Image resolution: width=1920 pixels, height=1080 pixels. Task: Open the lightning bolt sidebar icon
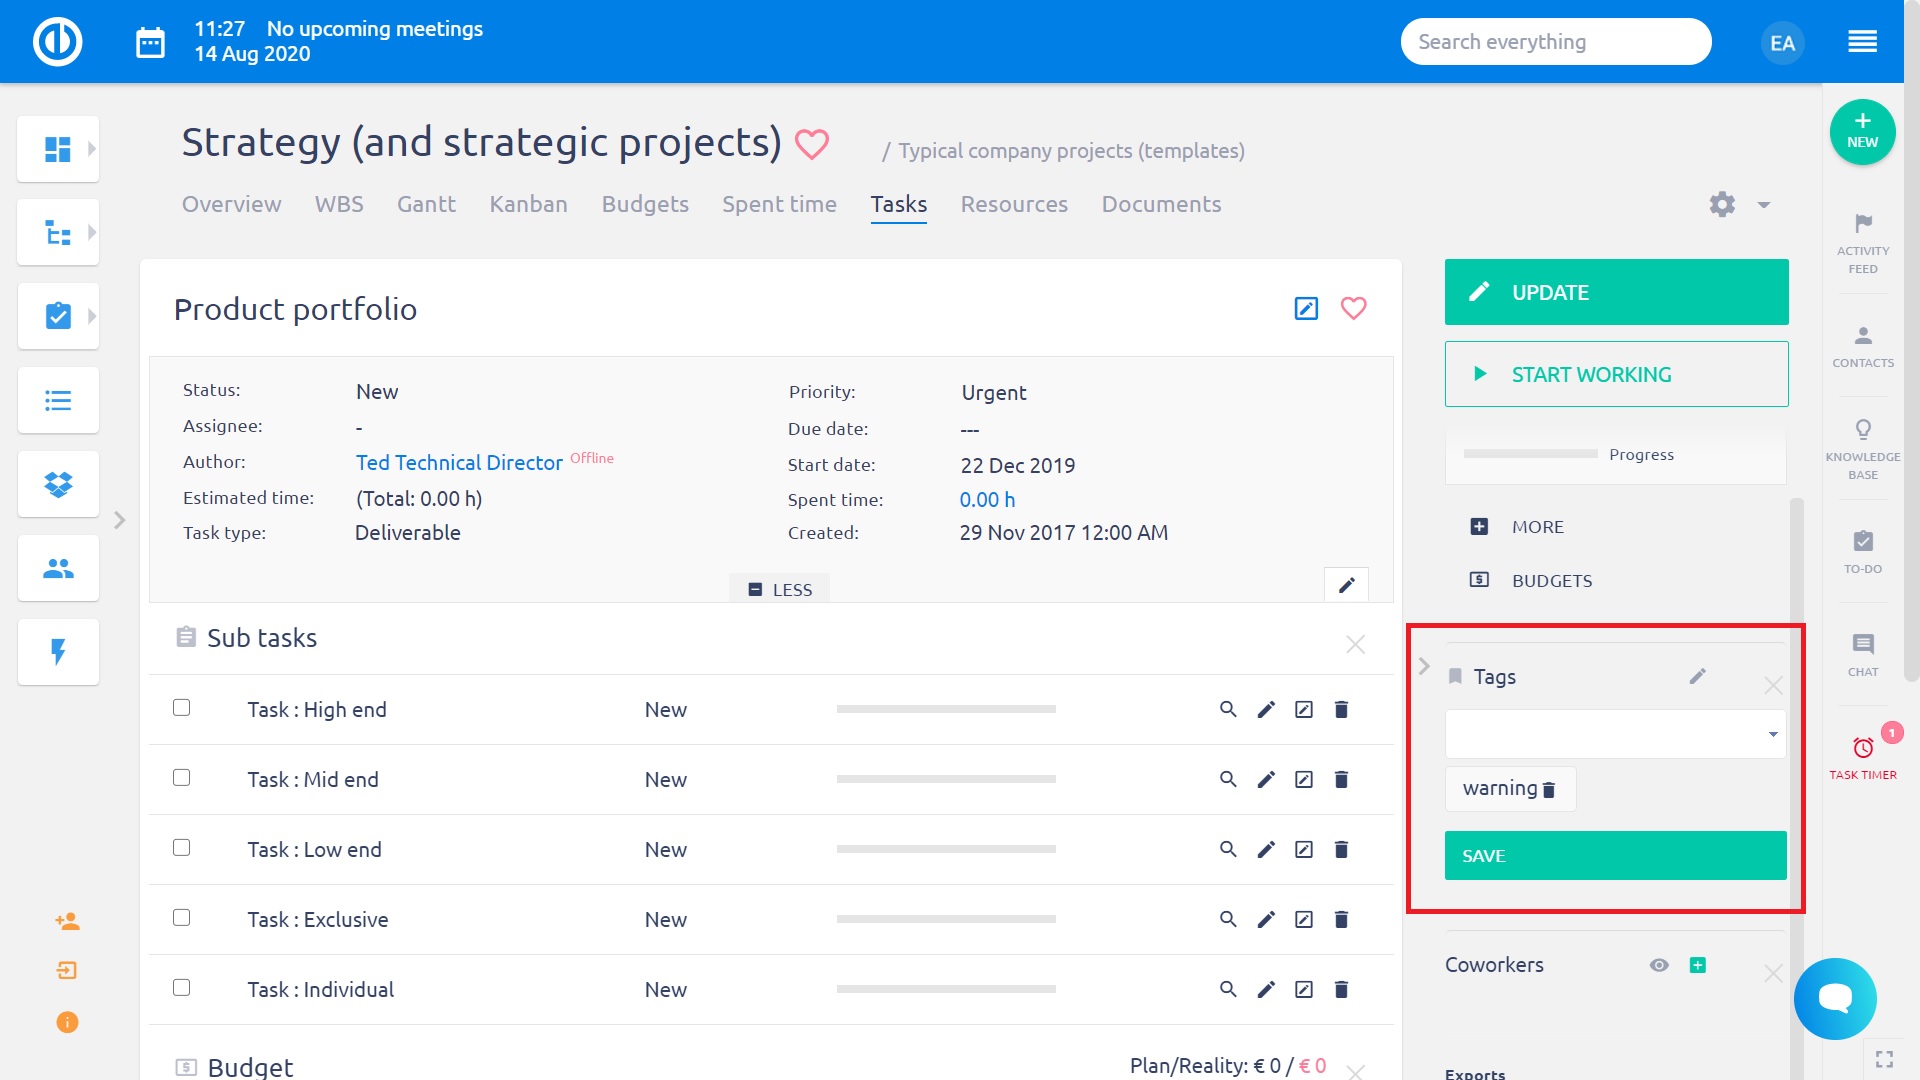(x=58, y=652)
